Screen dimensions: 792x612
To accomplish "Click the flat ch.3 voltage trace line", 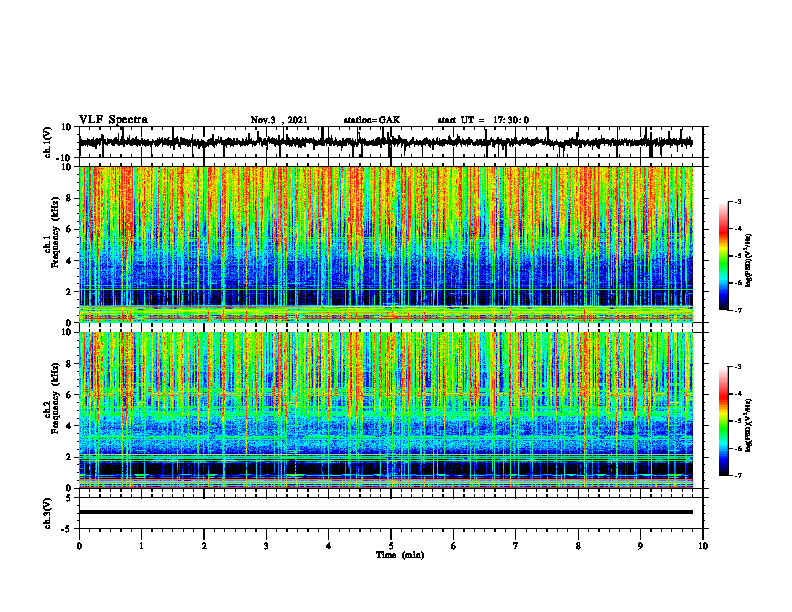I will [x=386, y=512].
